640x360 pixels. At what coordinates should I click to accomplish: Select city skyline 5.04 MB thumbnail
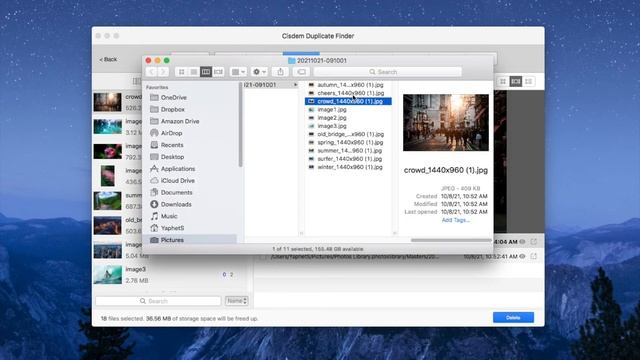107,250
